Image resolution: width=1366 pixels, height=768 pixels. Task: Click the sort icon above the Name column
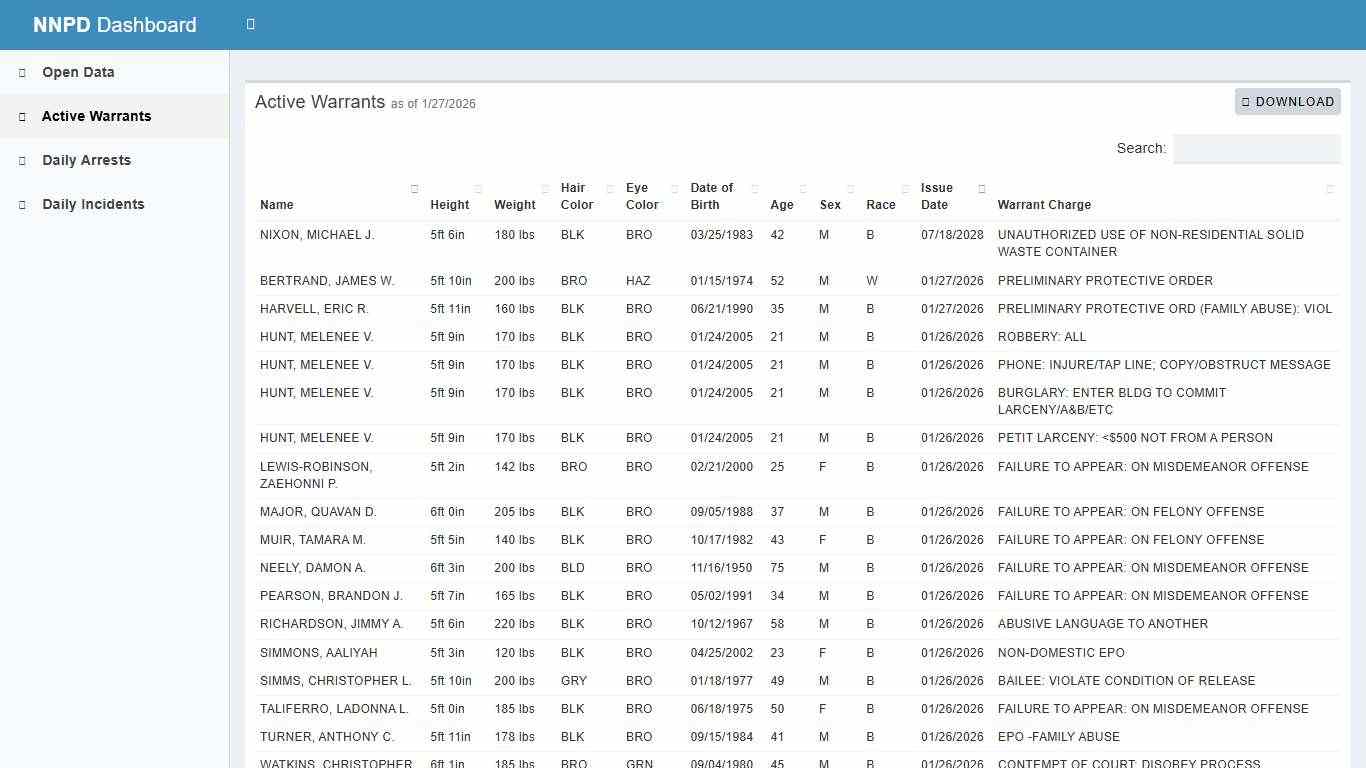click(414, 188)
